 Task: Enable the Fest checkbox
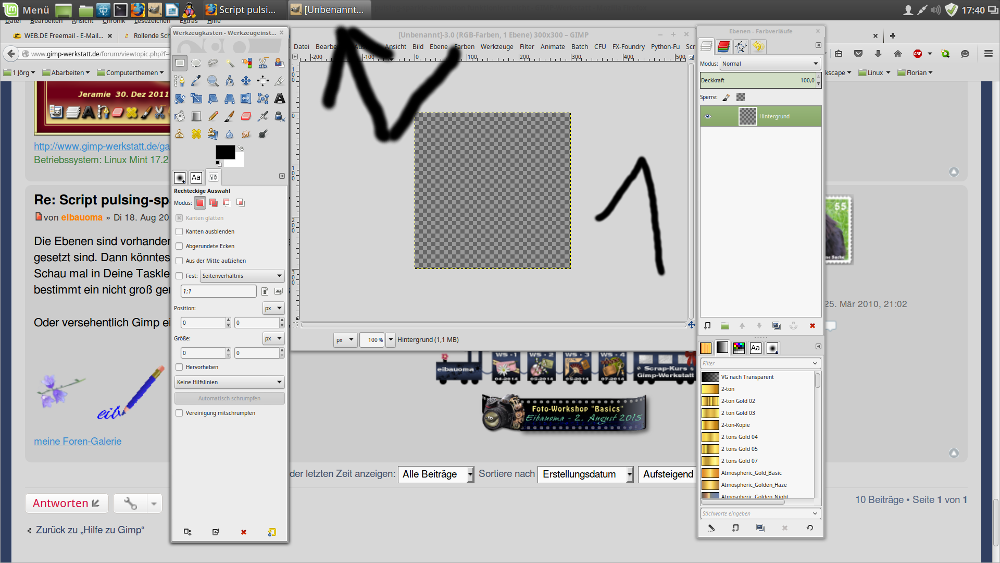(x=179, y=276)
